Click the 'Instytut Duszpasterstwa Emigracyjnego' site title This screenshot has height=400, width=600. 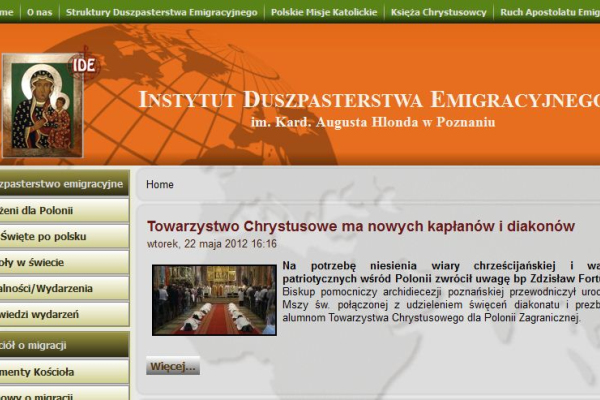368,99
